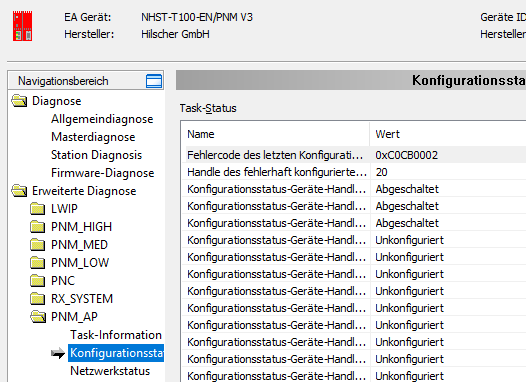Open the PNM_HIGH folder icon
Viewport: 526px width, 382px height.
coord(37,227)
